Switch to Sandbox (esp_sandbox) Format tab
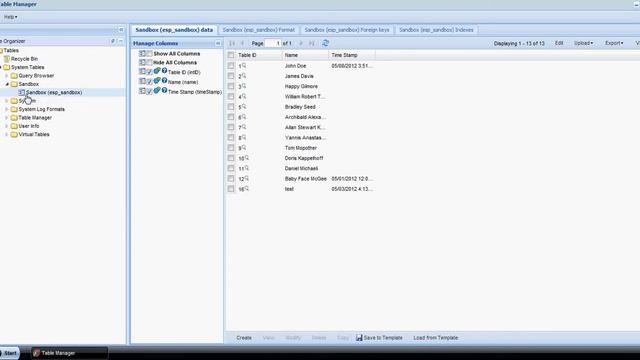This screenshot has width=640, height=360. point(259,30)
